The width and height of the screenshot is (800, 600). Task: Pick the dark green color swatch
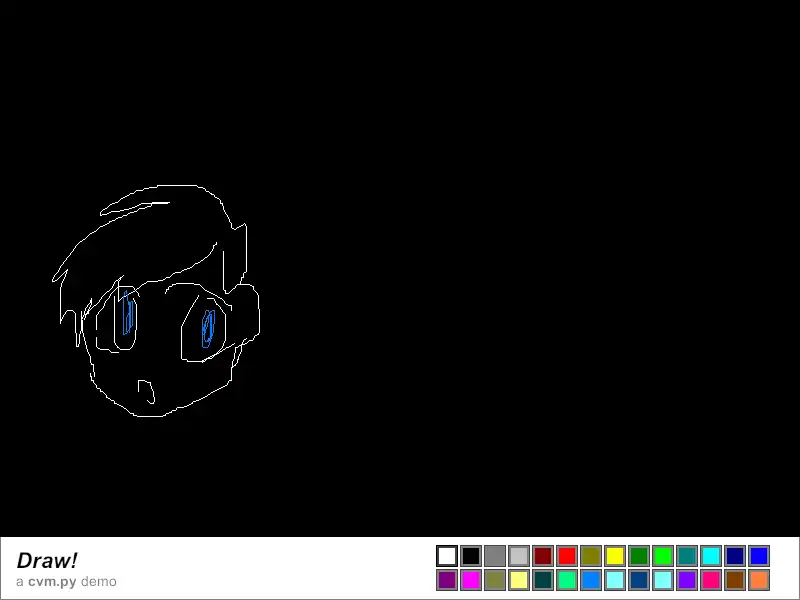click(639, 556)
